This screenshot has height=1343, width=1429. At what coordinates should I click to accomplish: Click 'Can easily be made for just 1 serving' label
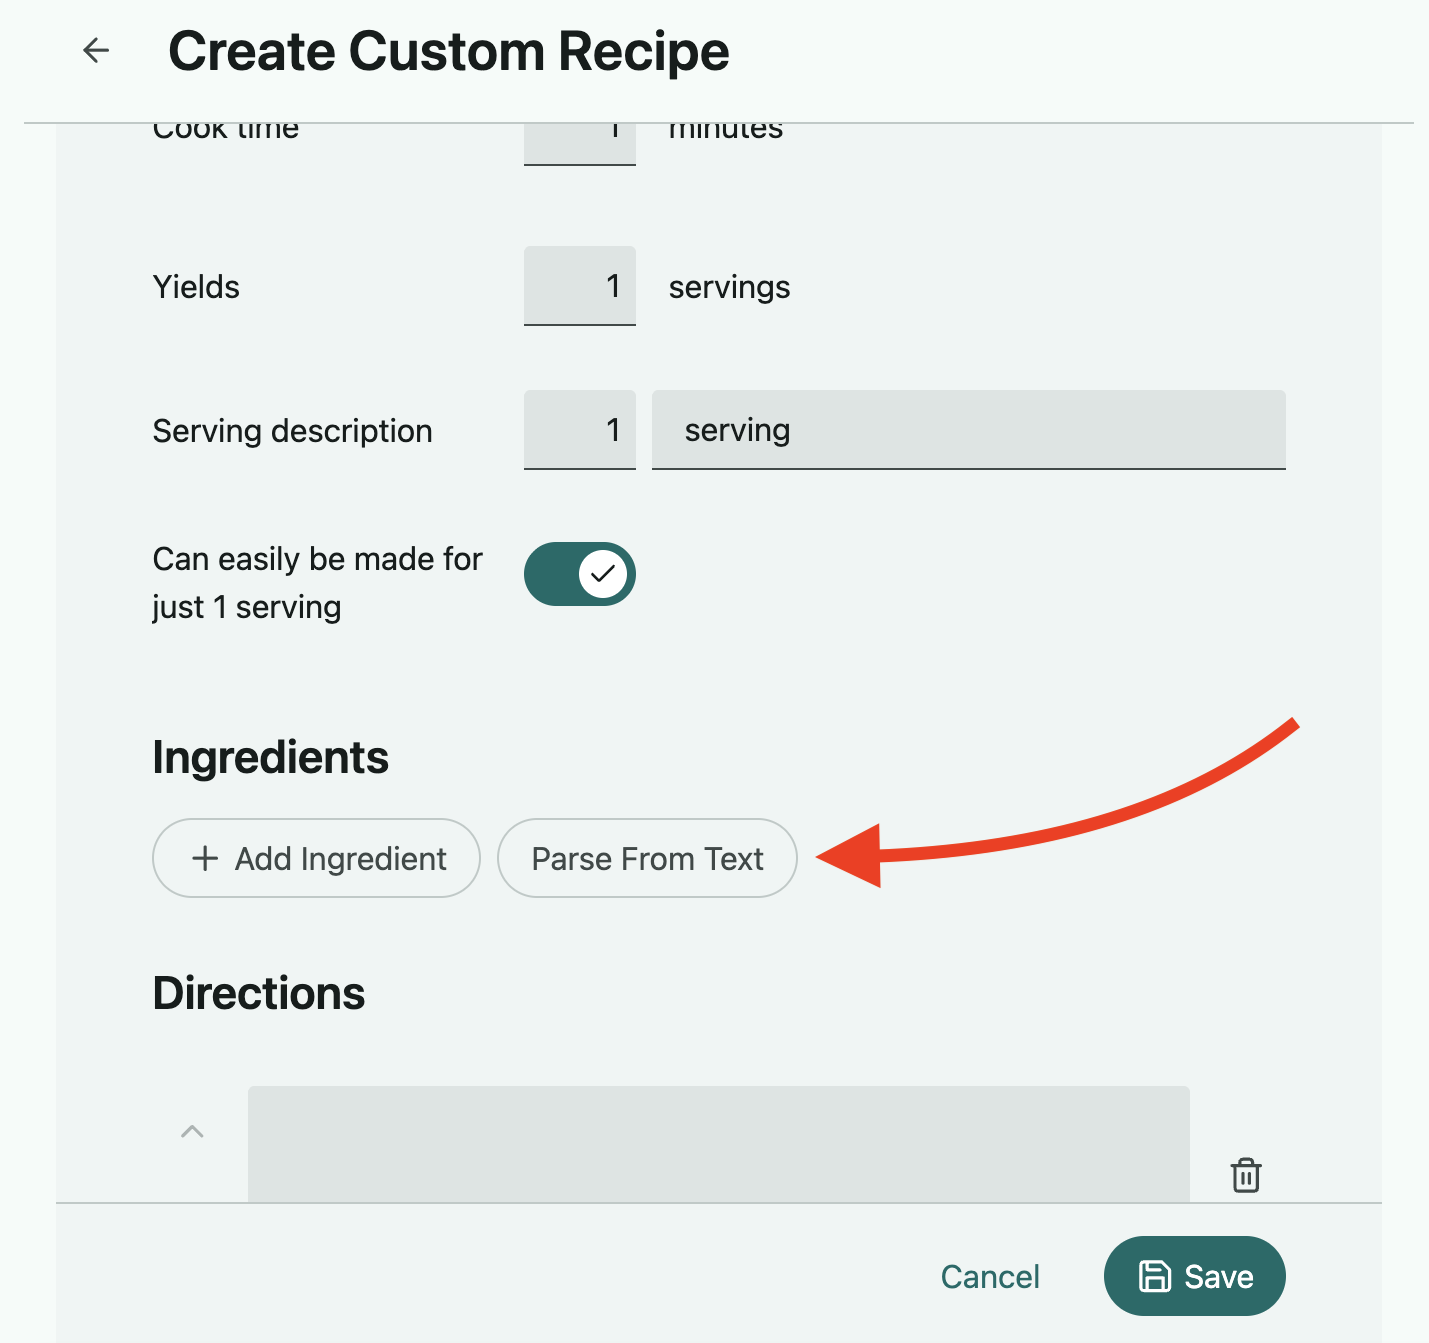click(x=317, y=583)
